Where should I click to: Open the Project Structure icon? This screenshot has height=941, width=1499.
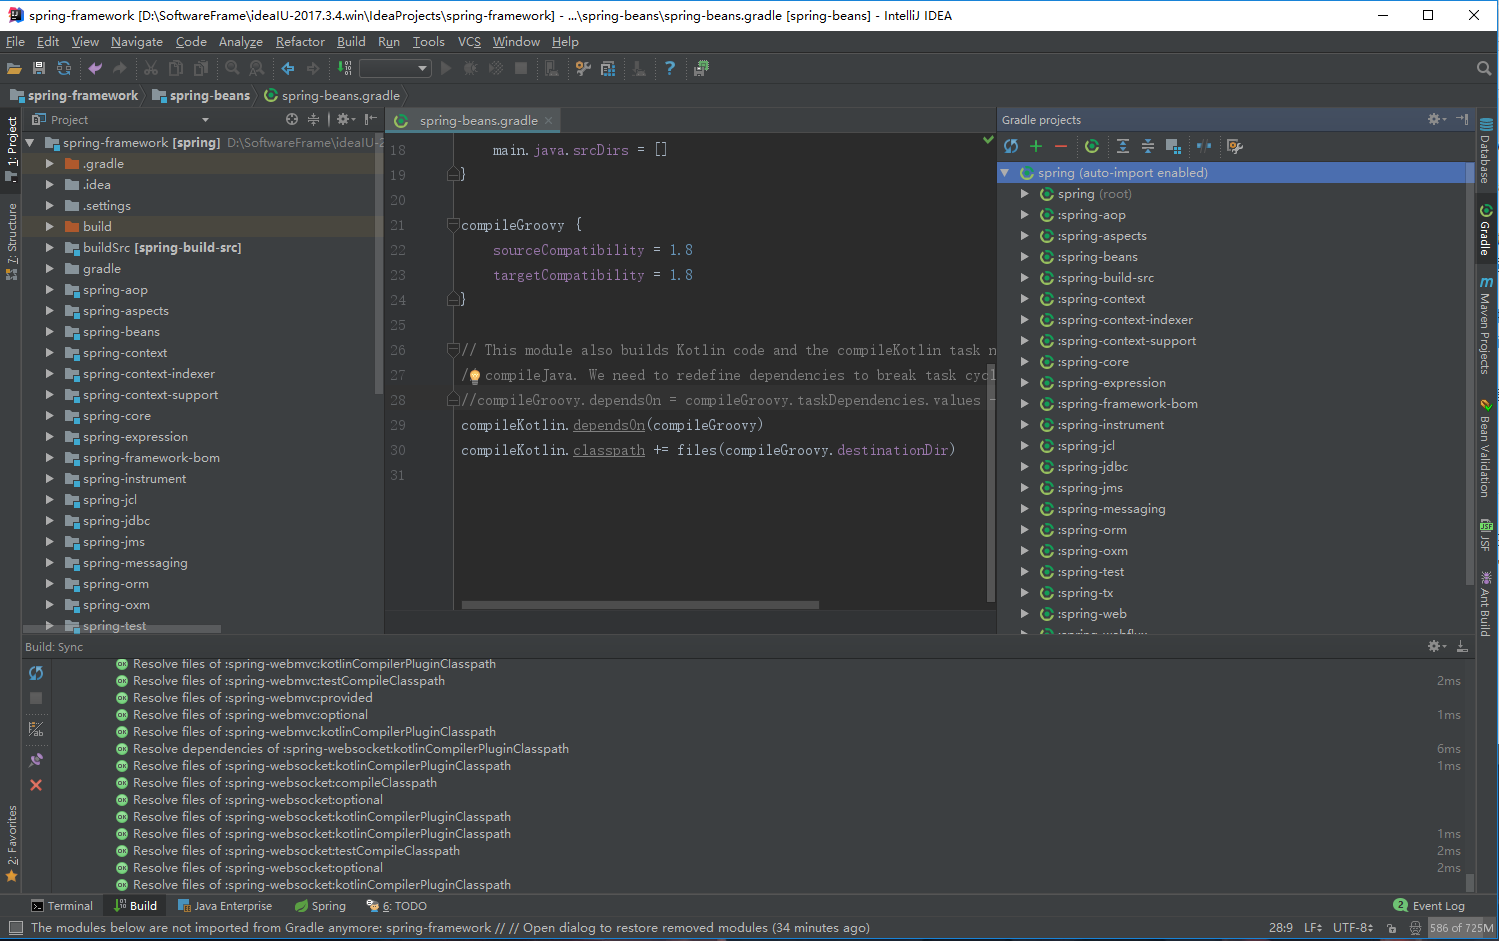point(608,69)
